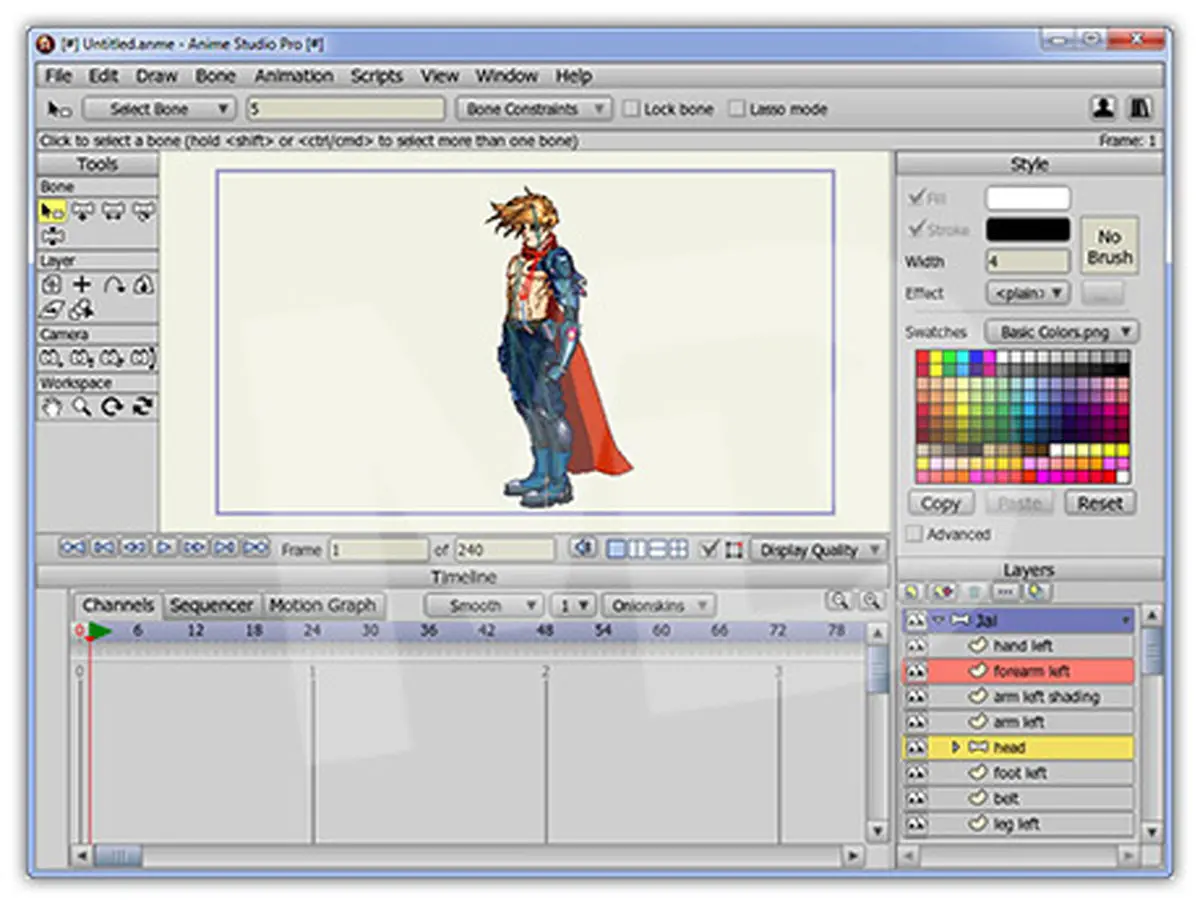Click the black Stroke color swatch

1027,229
